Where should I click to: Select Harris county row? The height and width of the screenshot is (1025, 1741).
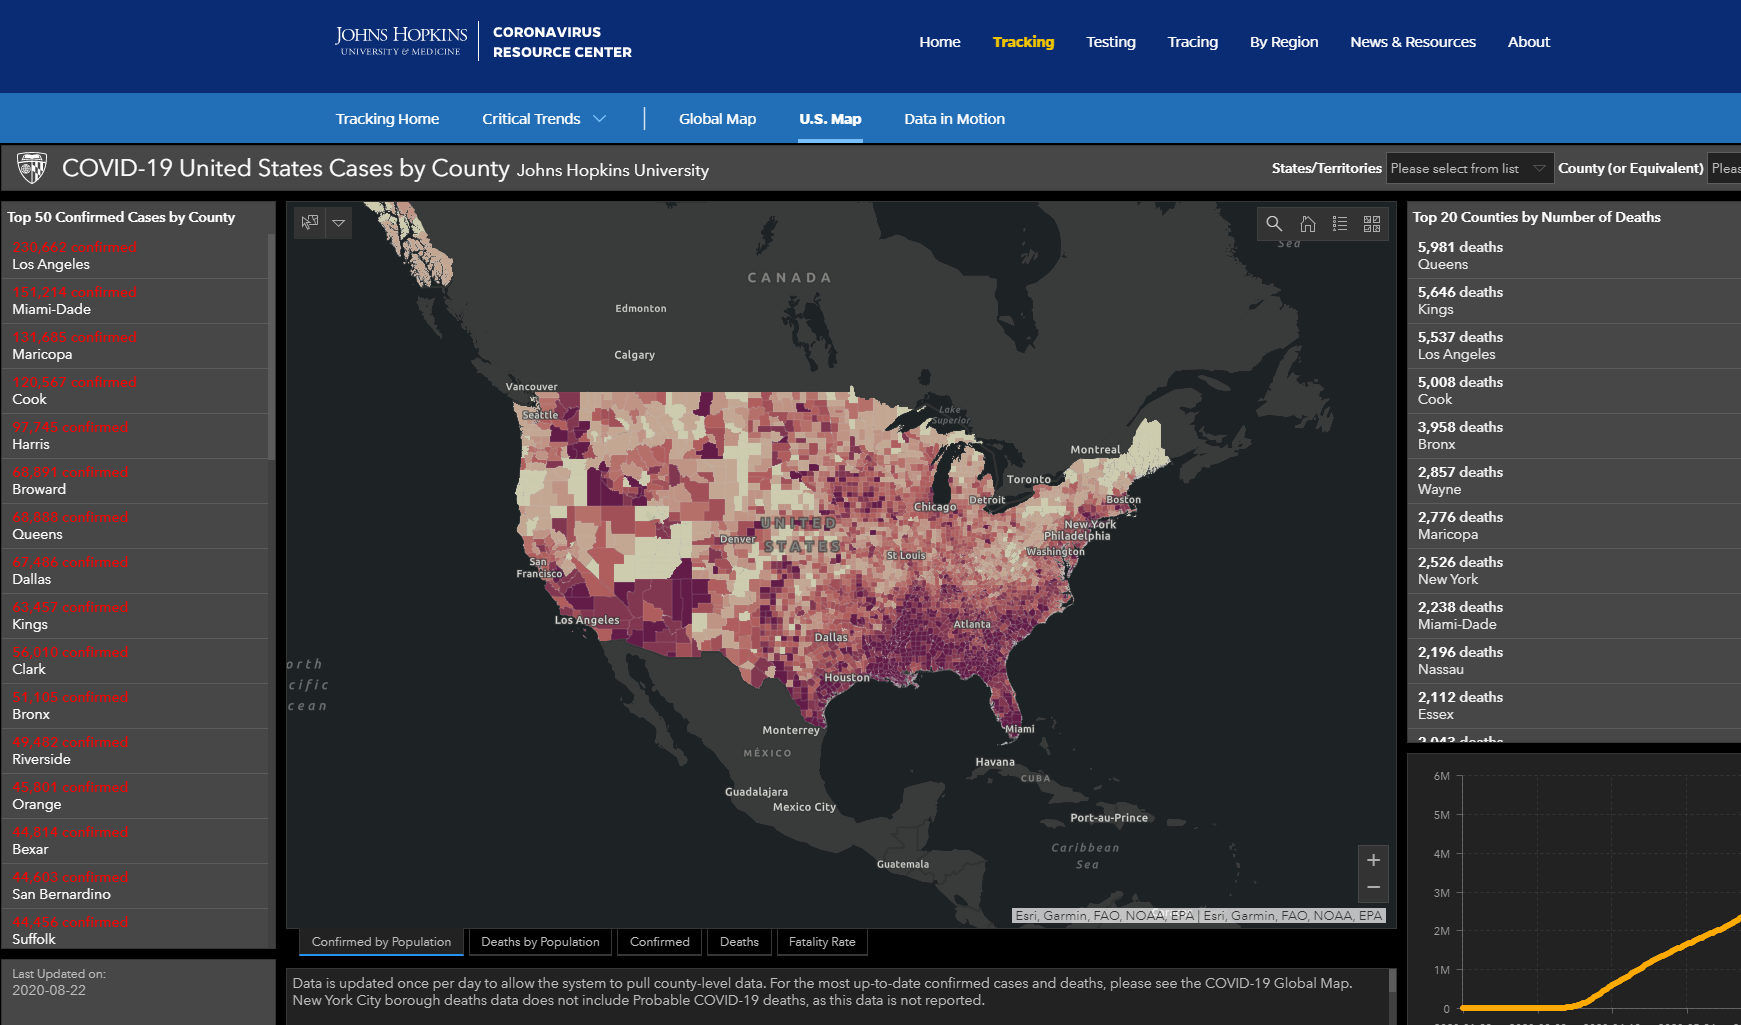click(135, 436)
